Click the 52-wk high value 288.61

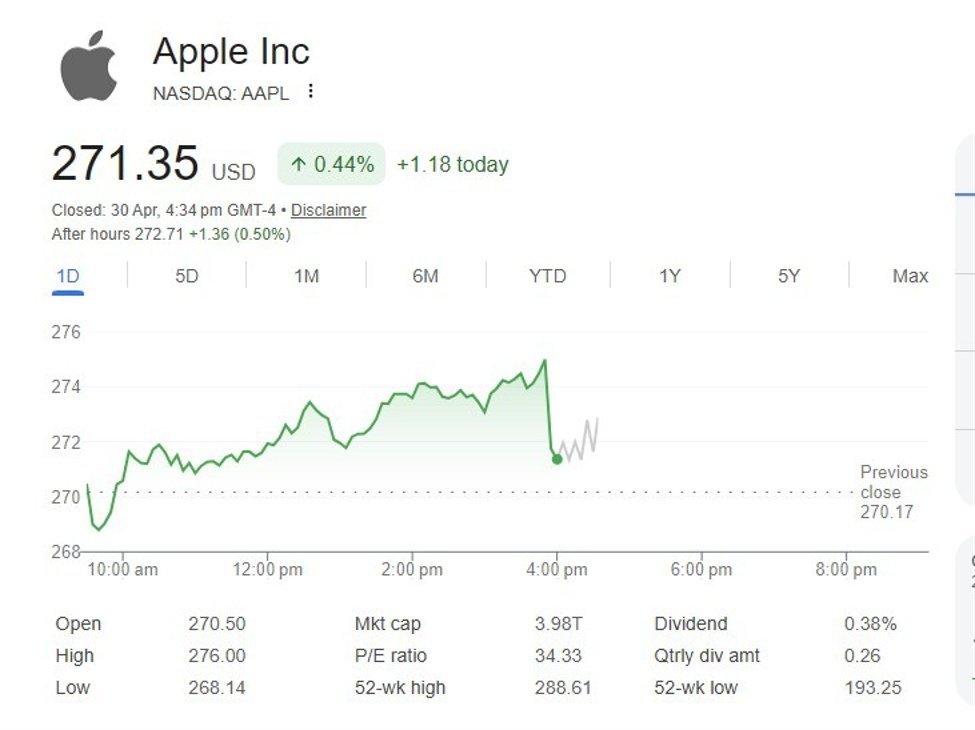pyautogui.click(x=562, y=688)
